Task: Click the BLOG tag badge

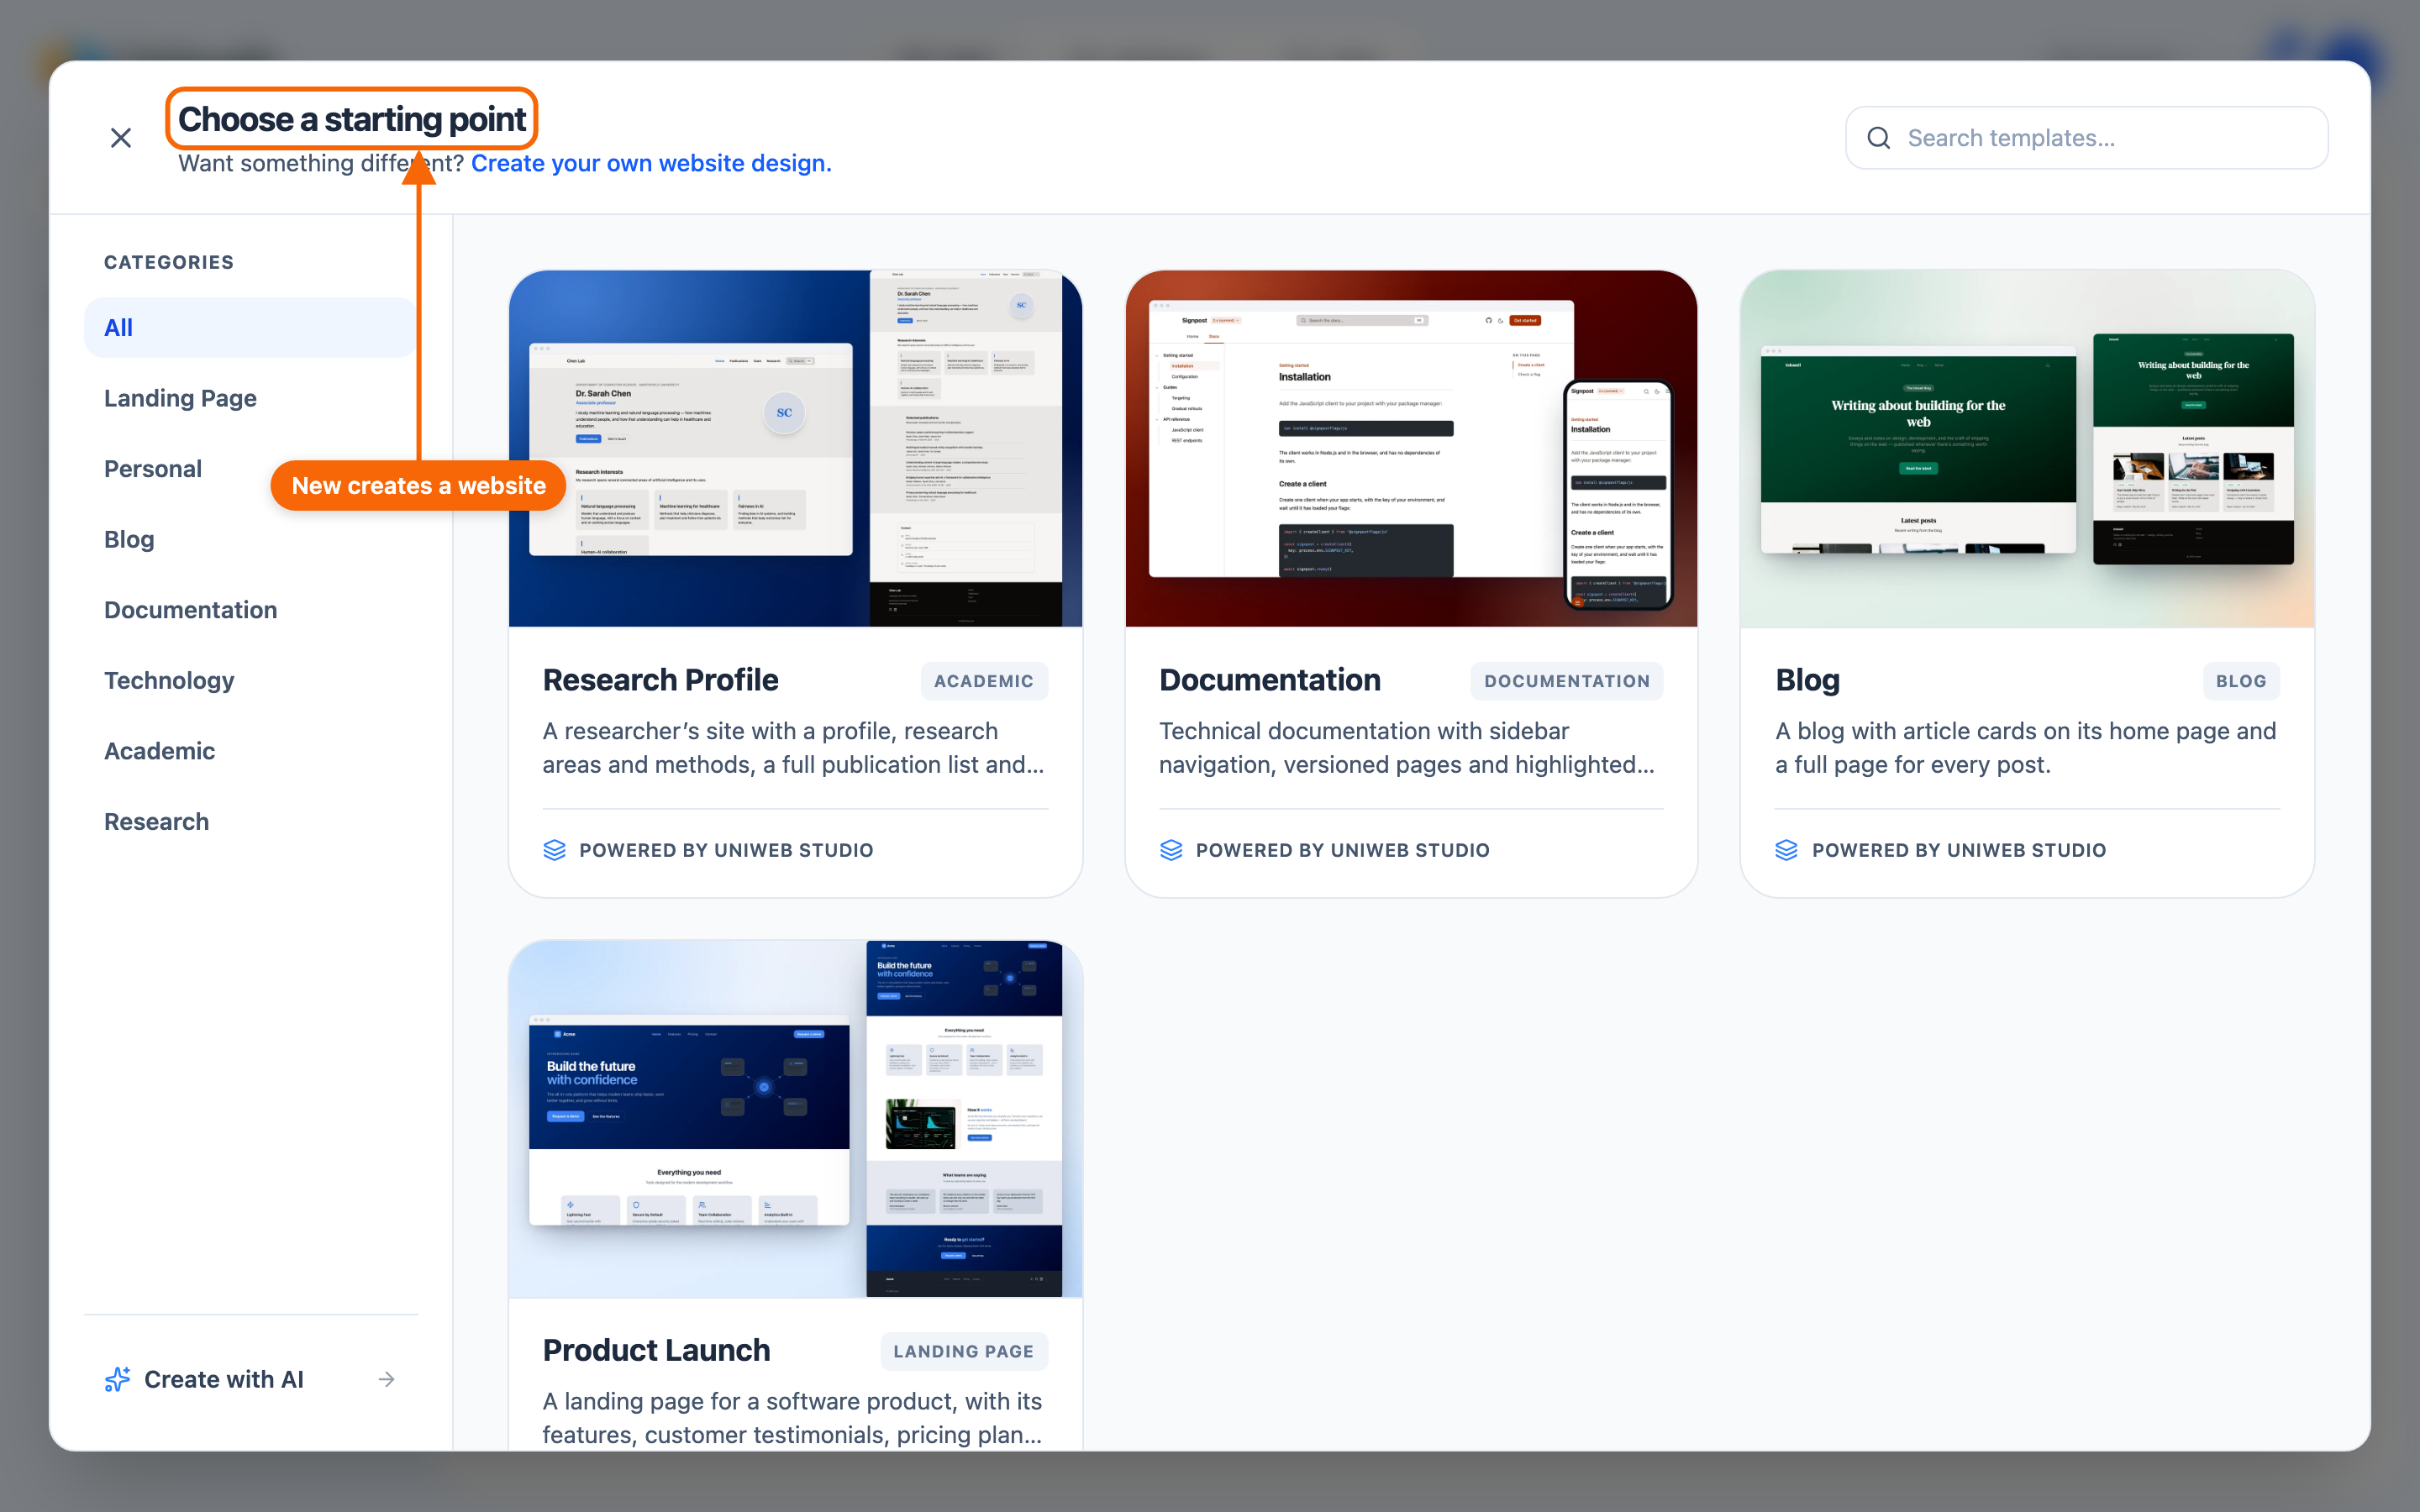Action: 2241,681
